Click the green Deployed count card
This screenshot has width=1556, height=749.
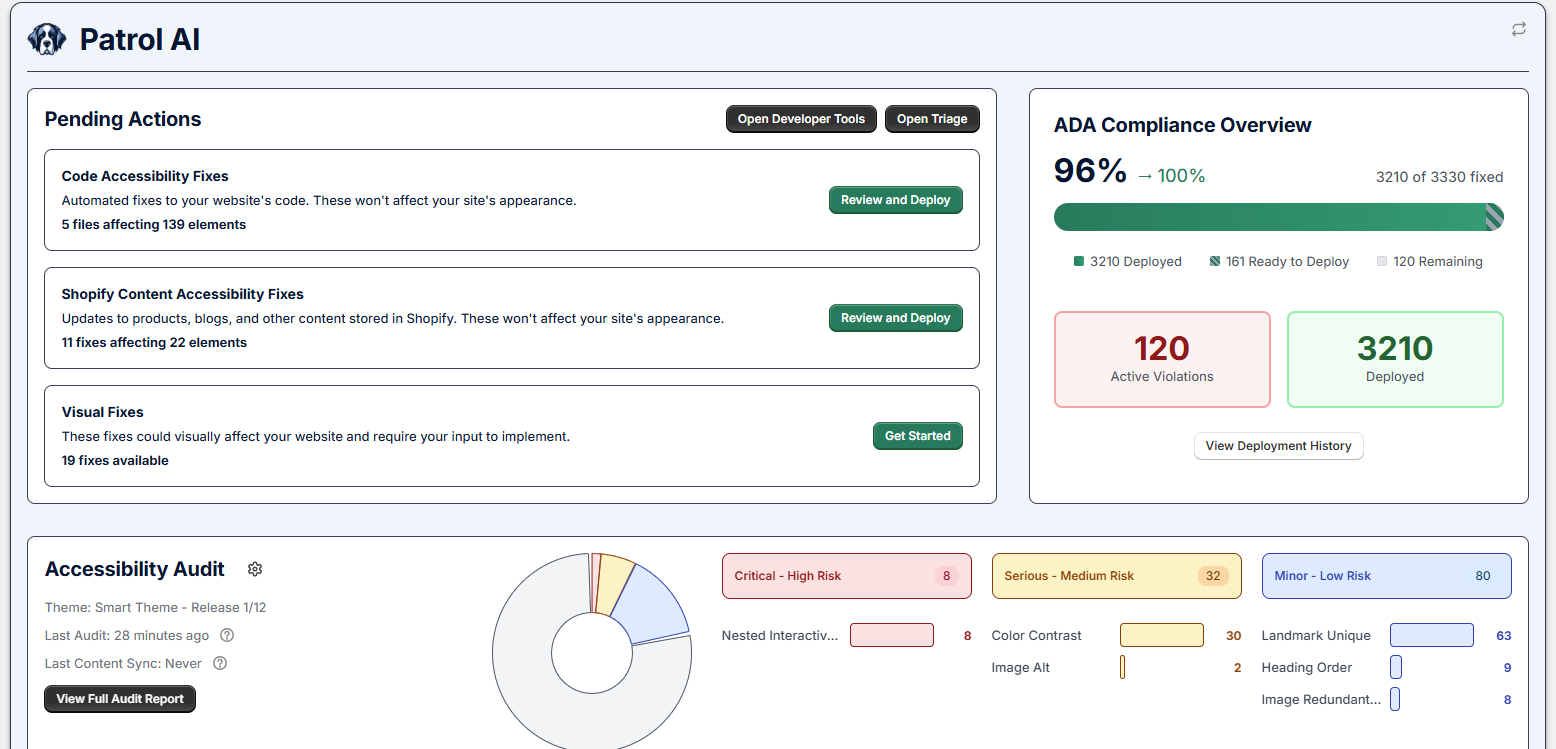1394,359
